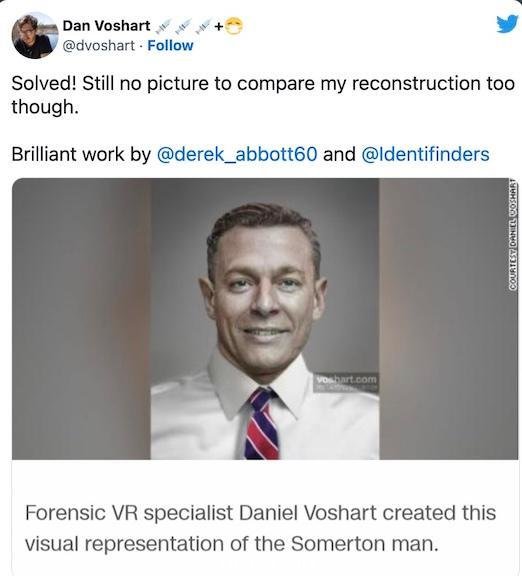The width and height of the screenshot is (522, 576).
Task: Follow the @dvoshart account
Action: (x=170, y=46)
